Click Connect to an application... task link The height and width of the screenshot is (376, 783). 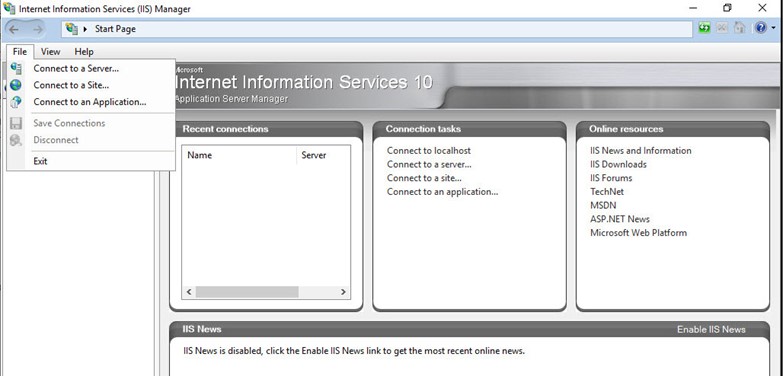point(442,192)
